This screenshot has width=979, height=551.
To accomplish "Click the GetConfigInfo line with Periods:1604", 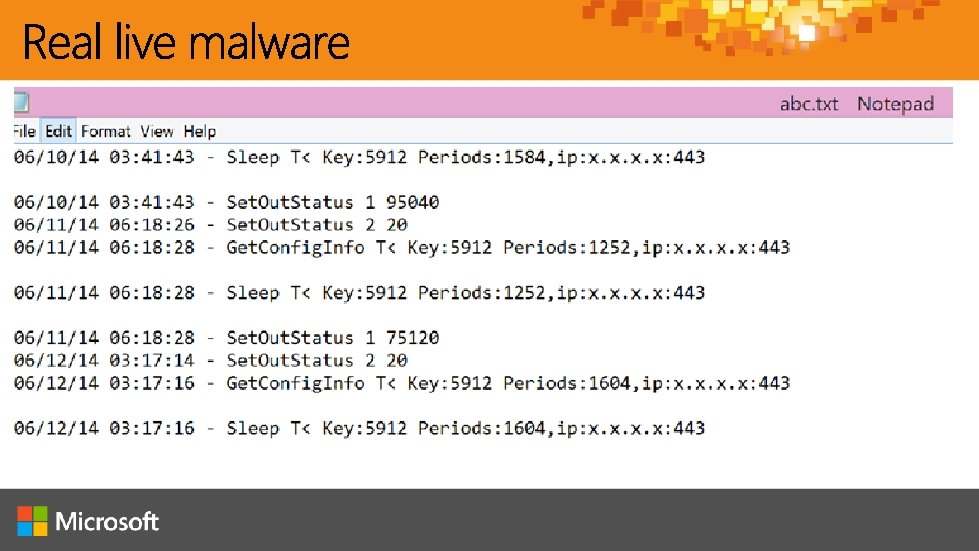I will point(402,383).
